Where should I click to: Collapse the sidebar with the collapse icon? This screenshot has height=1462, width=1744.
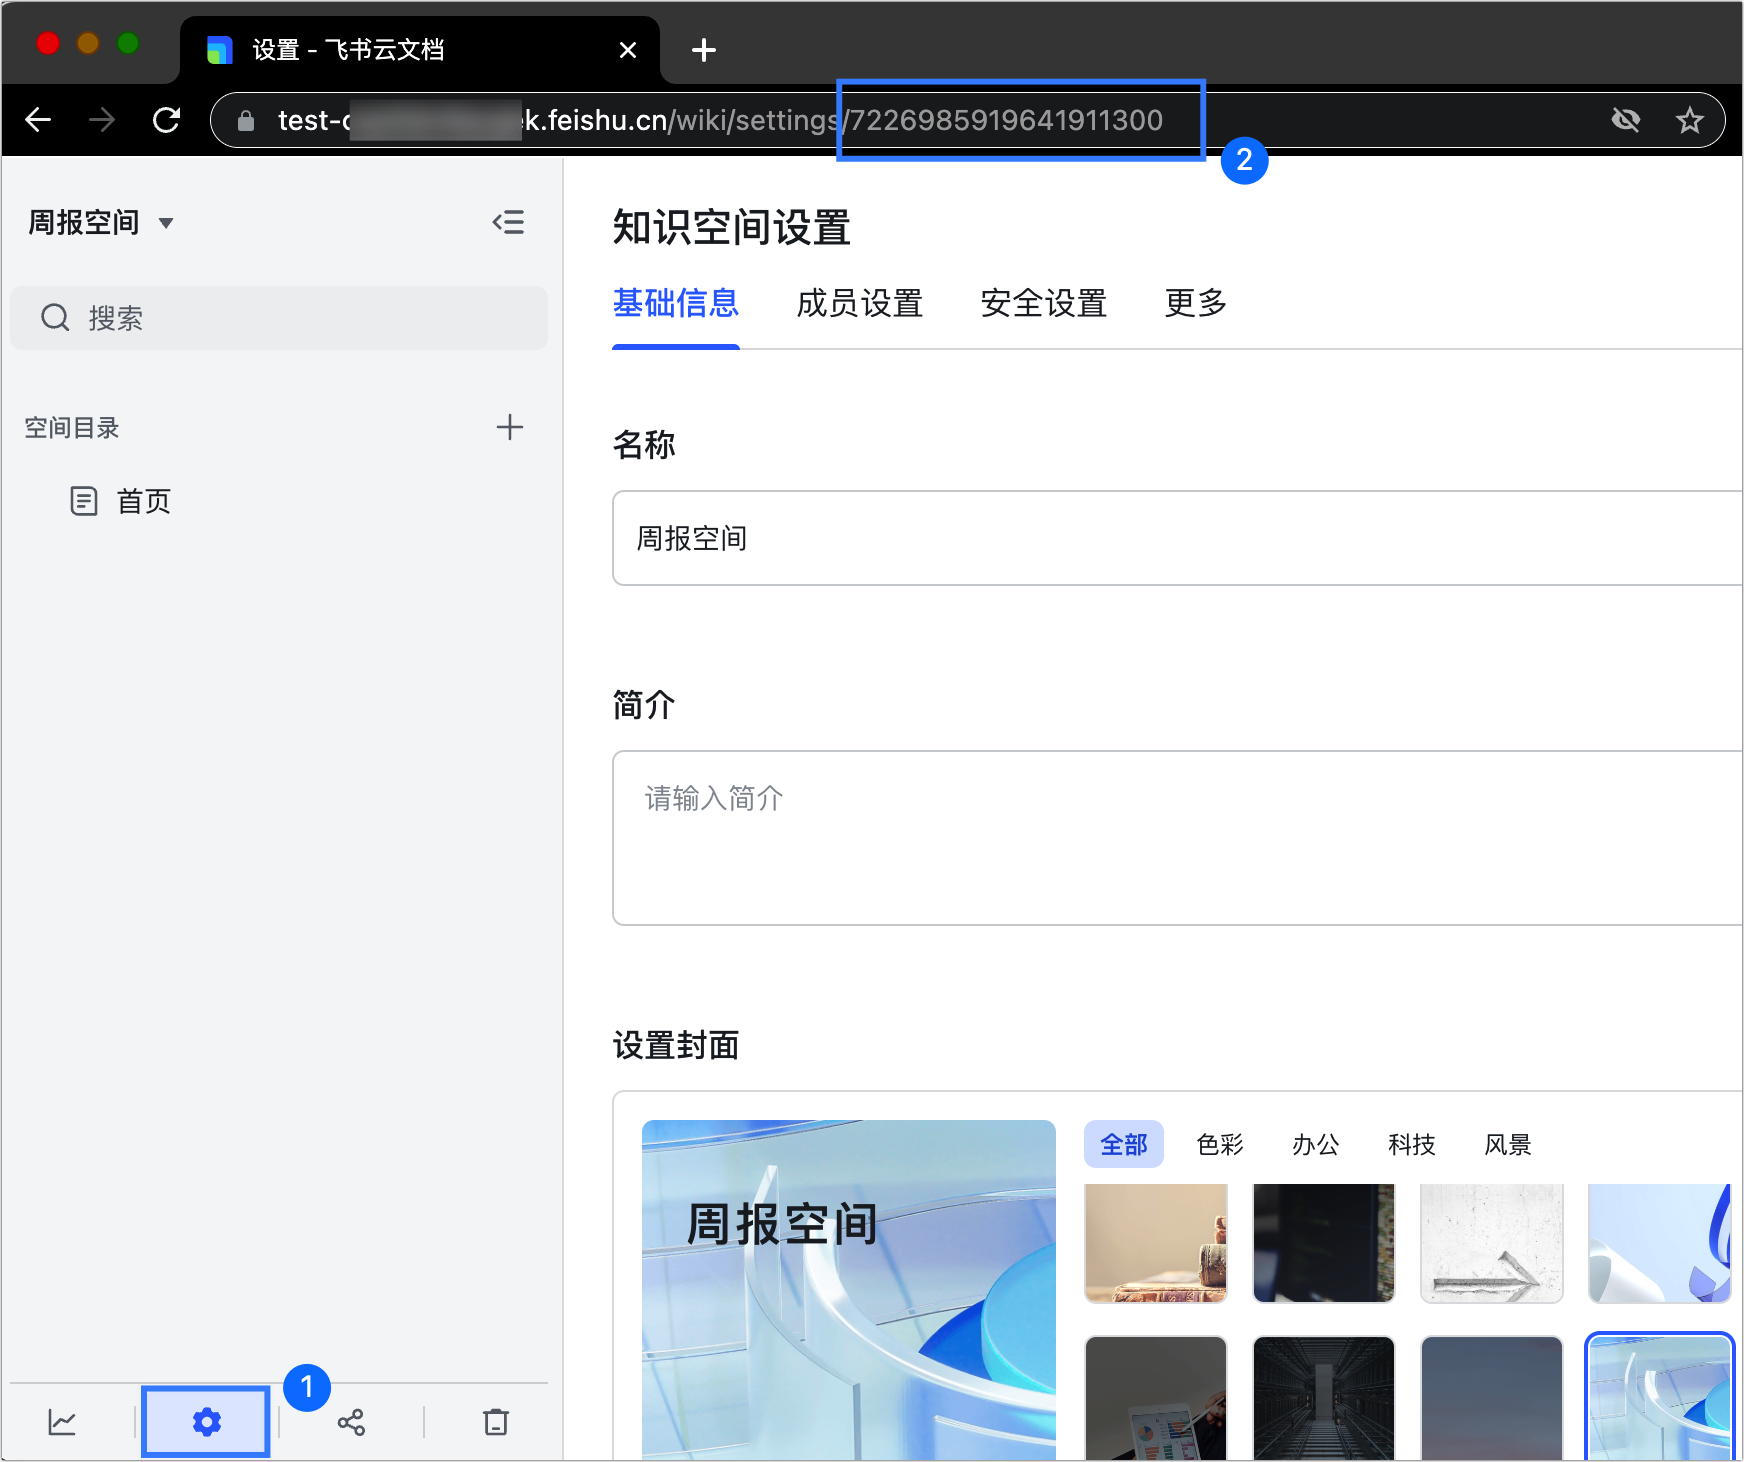tap(509, 221)
